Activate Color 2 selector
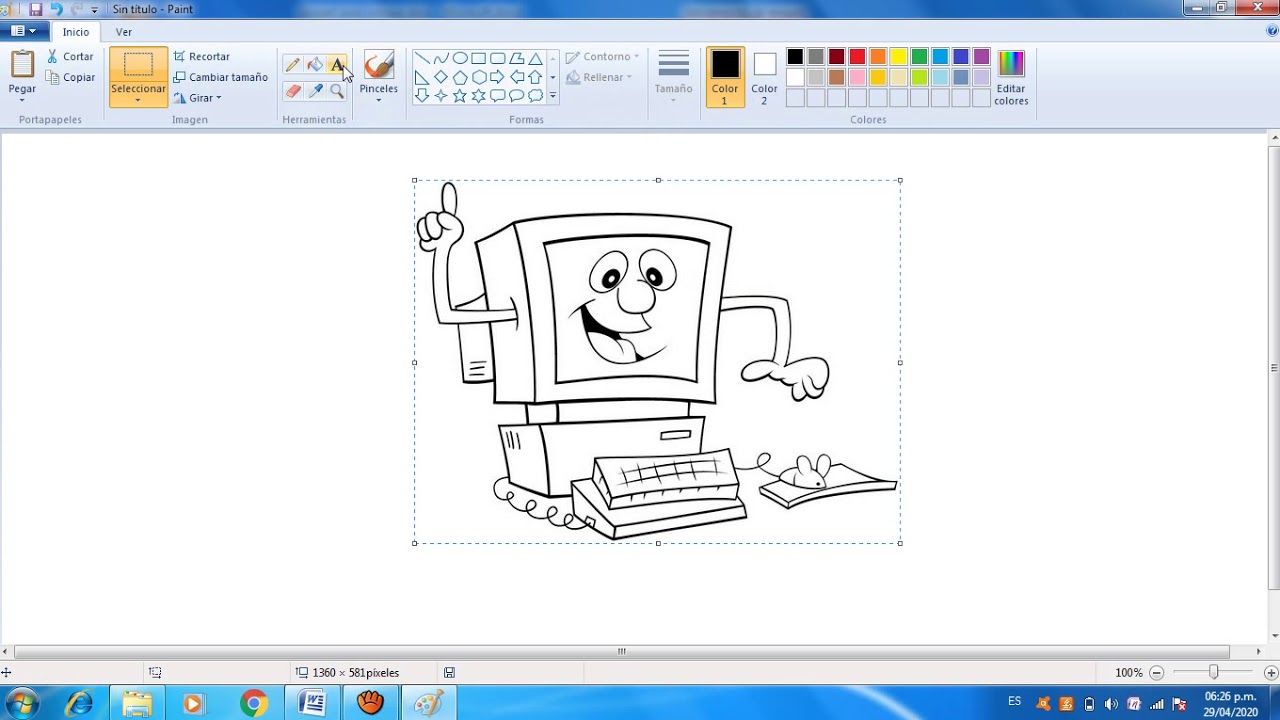 click(x=764, y=77)
